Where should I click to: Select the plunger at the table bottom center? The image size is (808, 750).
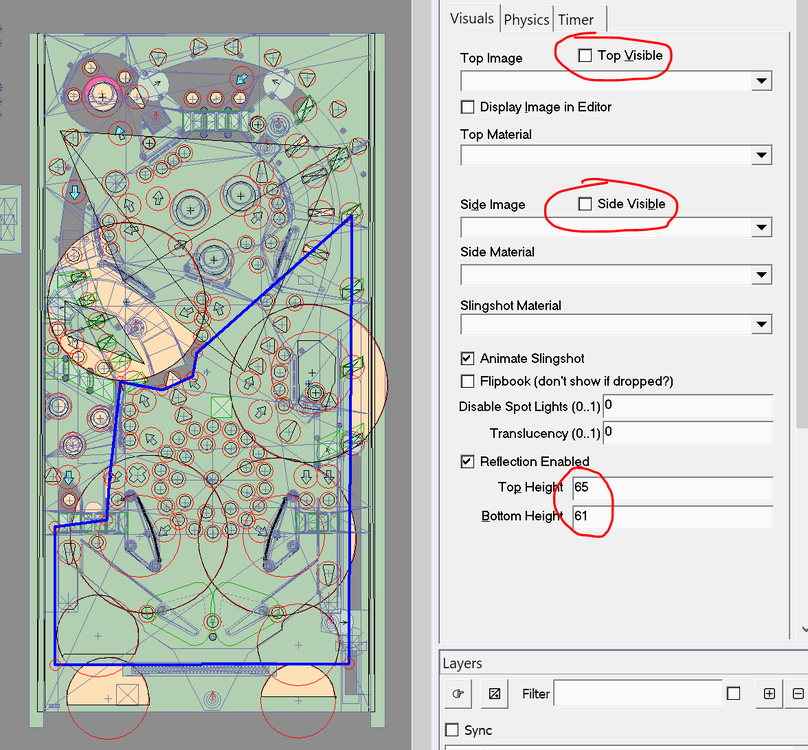tap(212, 699)
